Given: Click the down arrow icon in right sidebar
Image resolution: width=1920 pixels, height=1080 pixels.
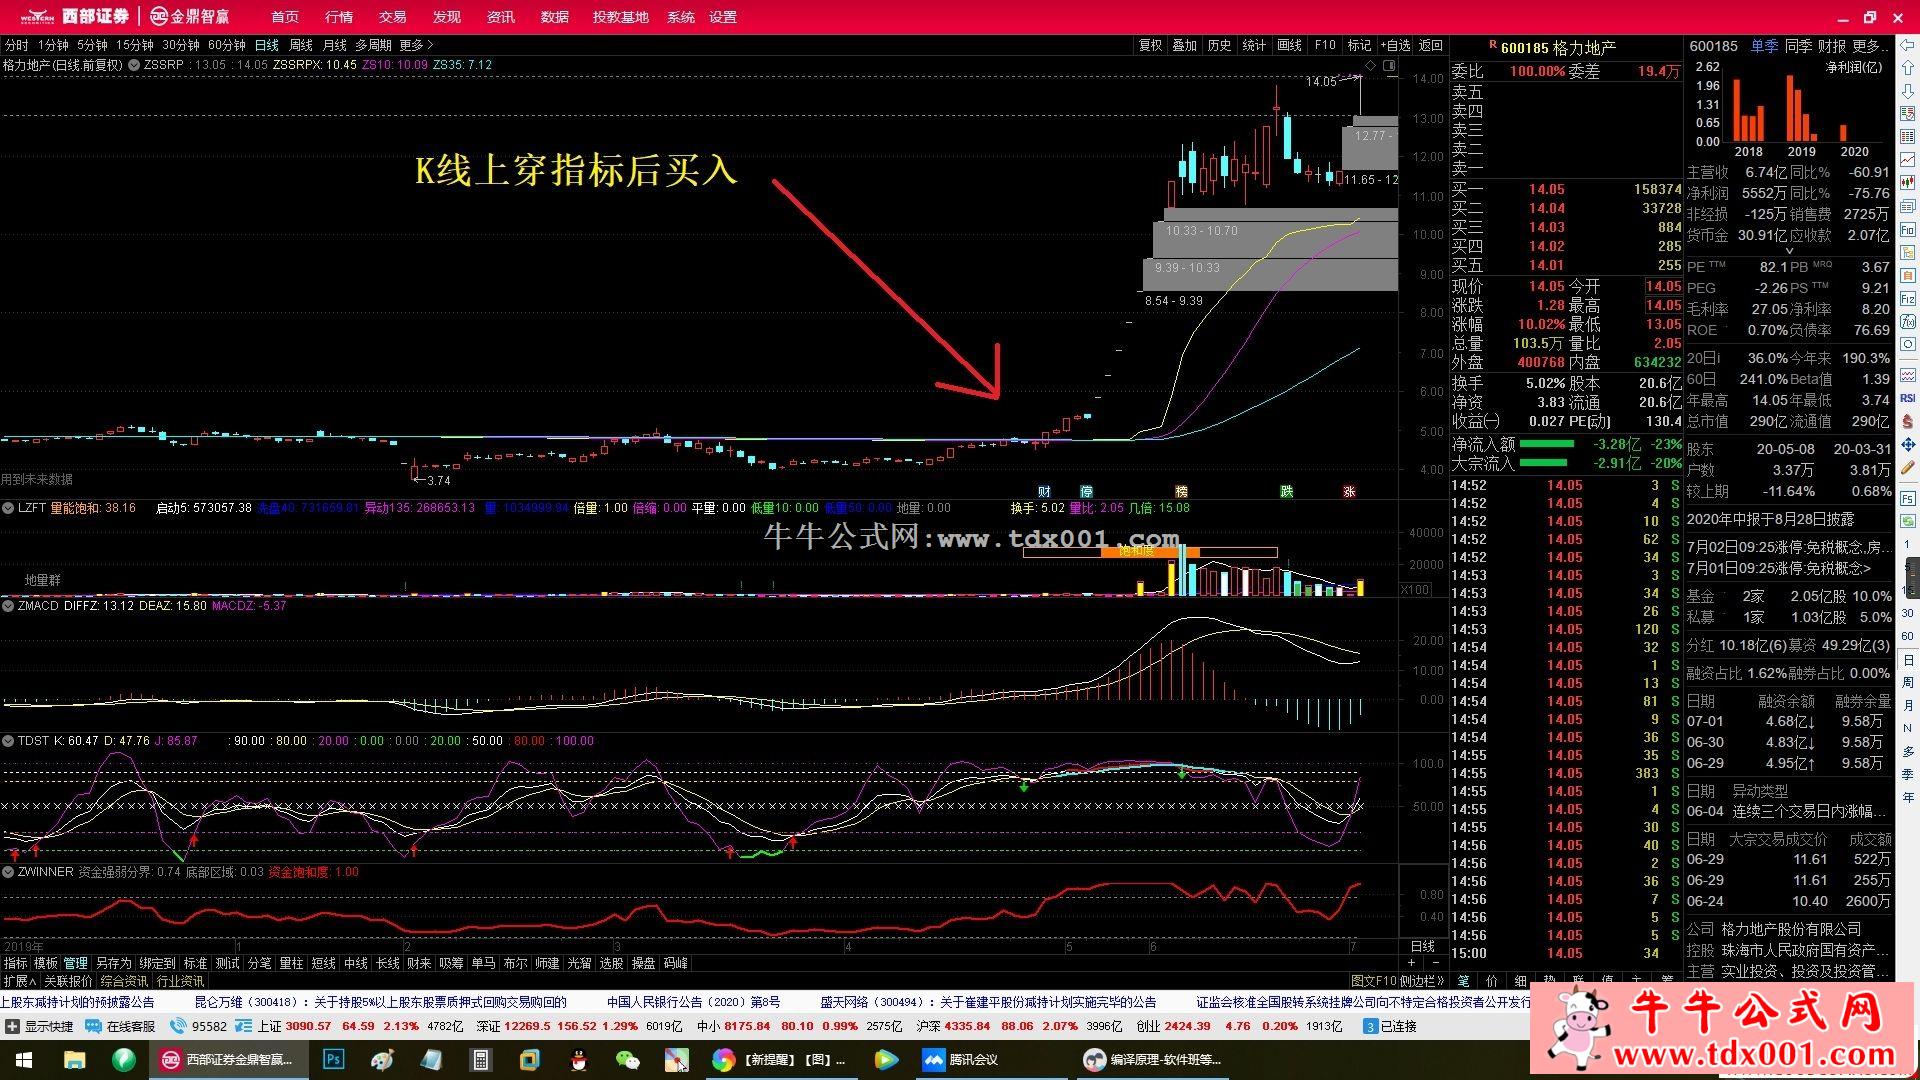Looking at the screenshot, I should (x=1908, y=91).
